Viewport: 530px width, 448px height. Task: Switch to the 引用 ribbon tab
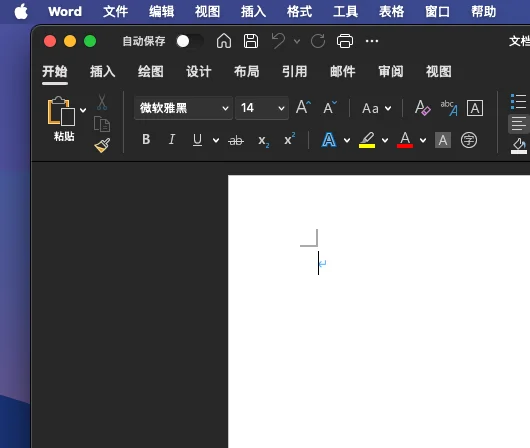pyautogui.click(x=294, y=72)
